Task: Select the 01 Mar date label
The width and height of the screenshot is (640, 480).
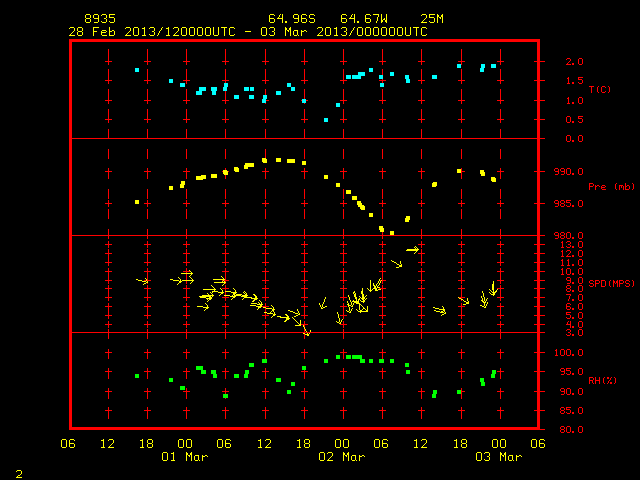Action: point(184,457)
